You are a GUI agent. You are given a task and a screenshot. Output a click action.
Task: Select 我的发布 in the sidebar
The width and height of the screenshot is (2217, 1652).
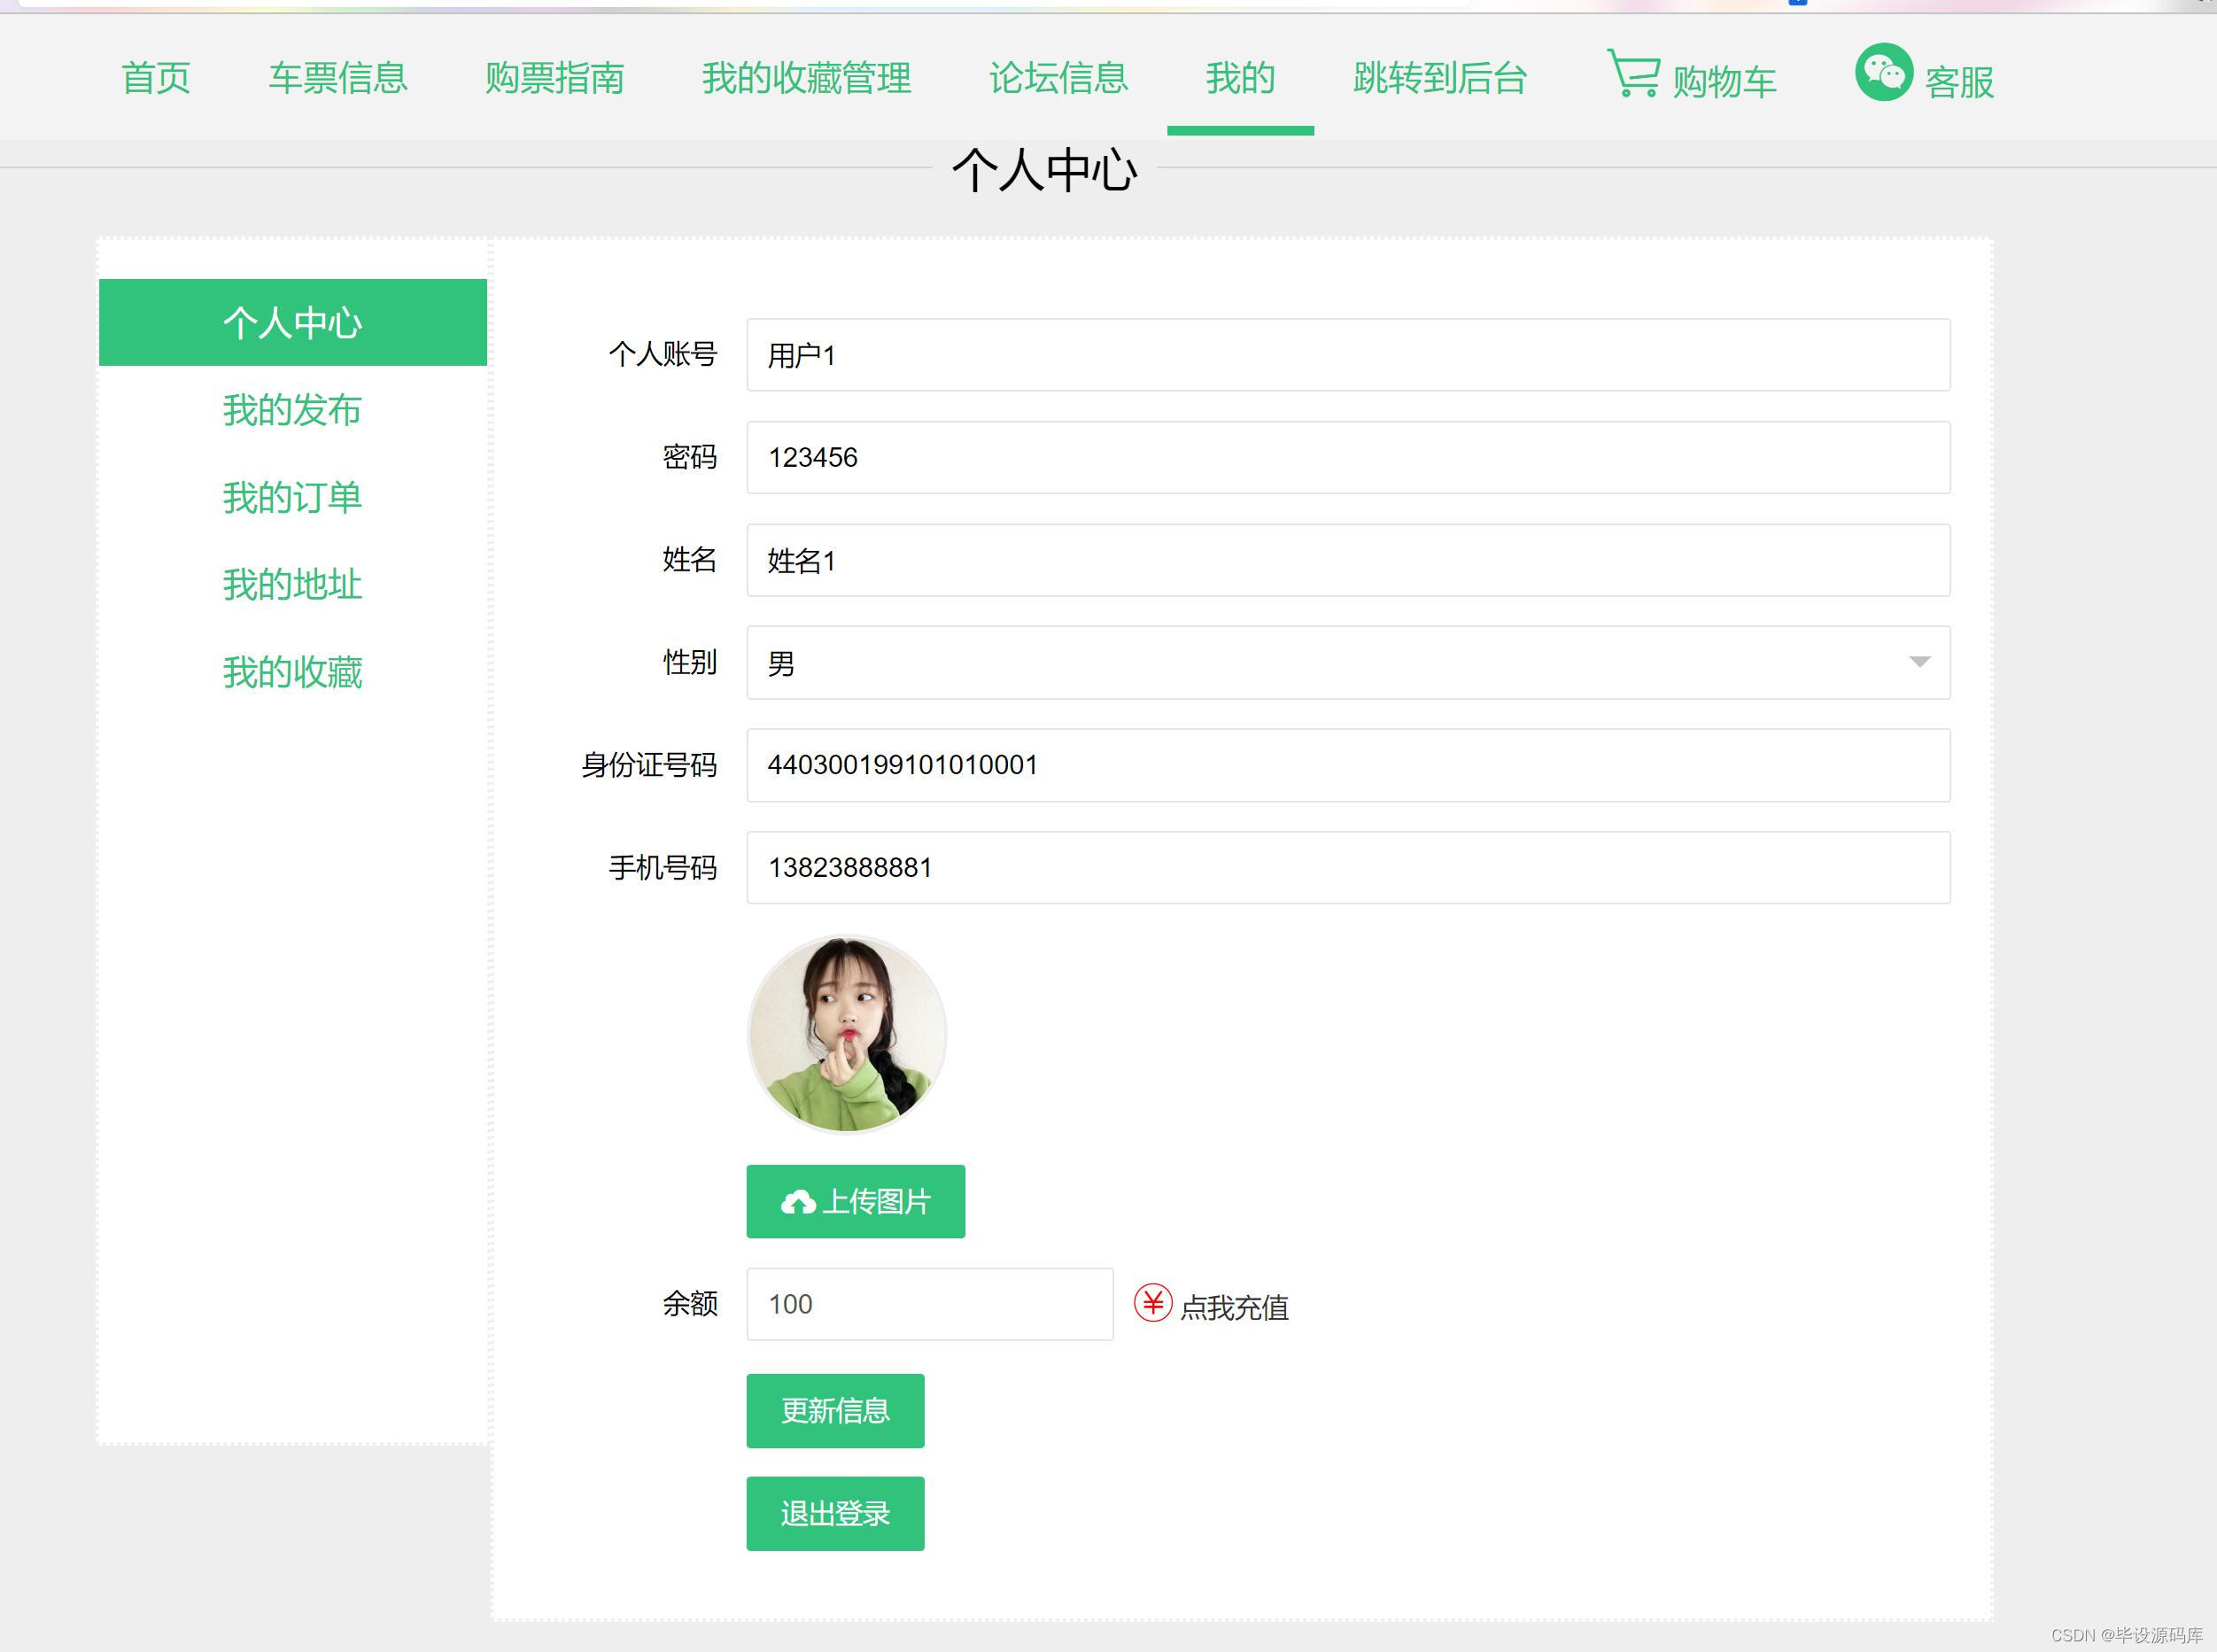pyautogui.click(x=291, y=411)
